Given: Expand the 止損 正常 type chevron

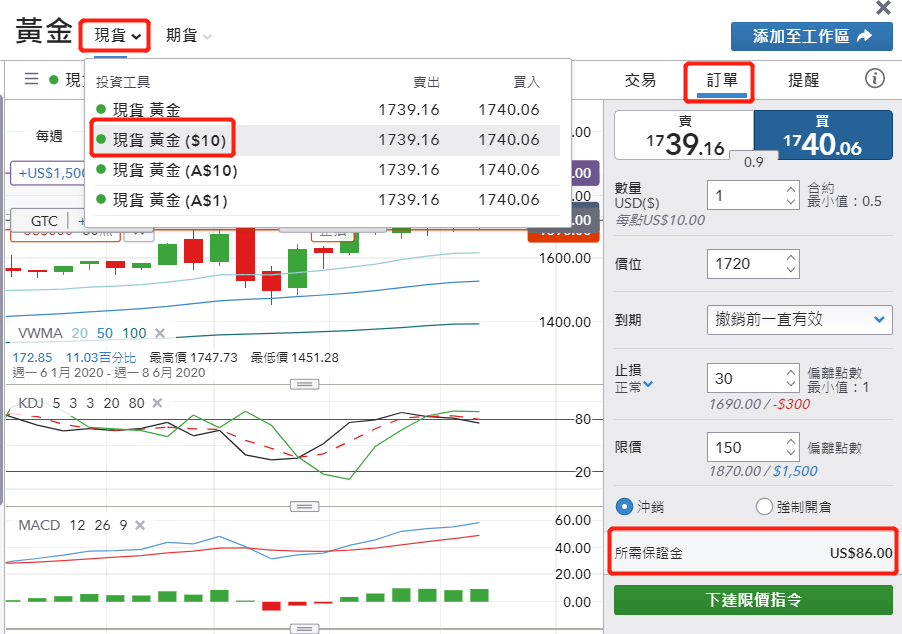Looking at the screenshot, I should click(648, 383).
